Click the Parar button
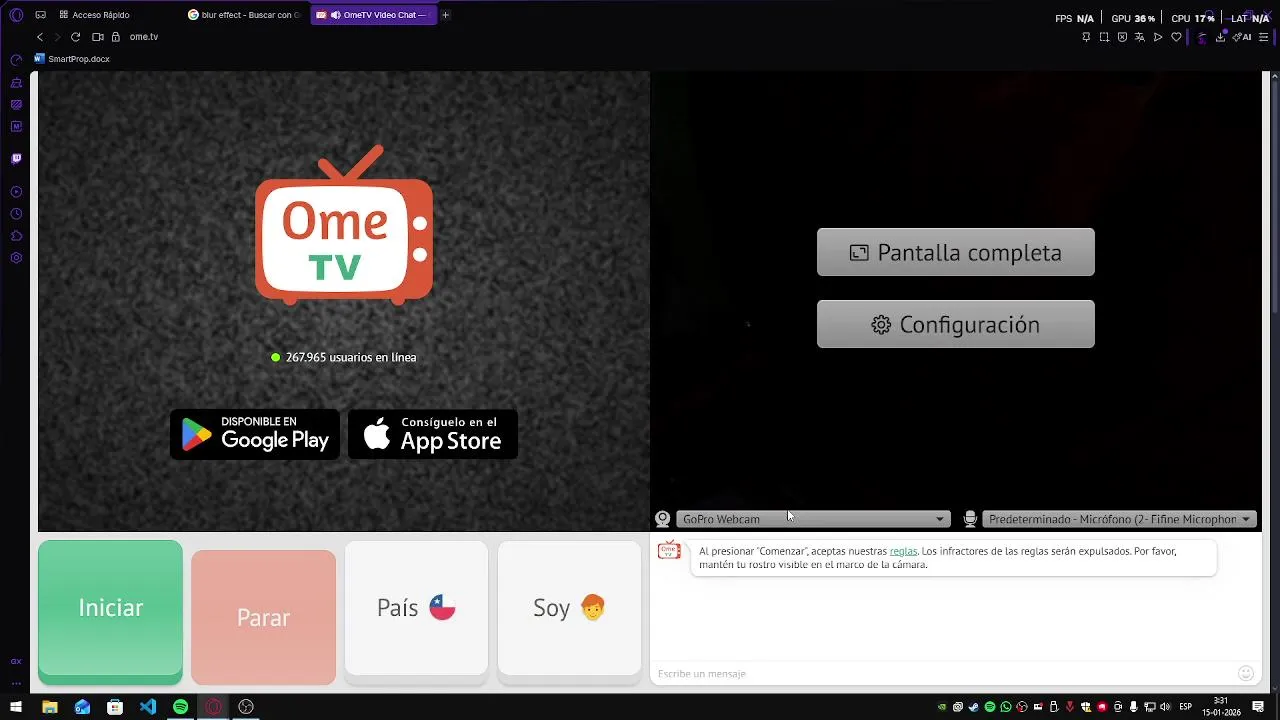 point(263,618)
